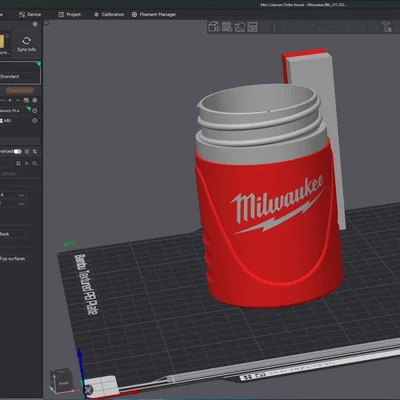Click the view orientation cube
Image resolution: width=400 pixels, height=400 pixels.
pyautogui.click(x=61, y=381)
